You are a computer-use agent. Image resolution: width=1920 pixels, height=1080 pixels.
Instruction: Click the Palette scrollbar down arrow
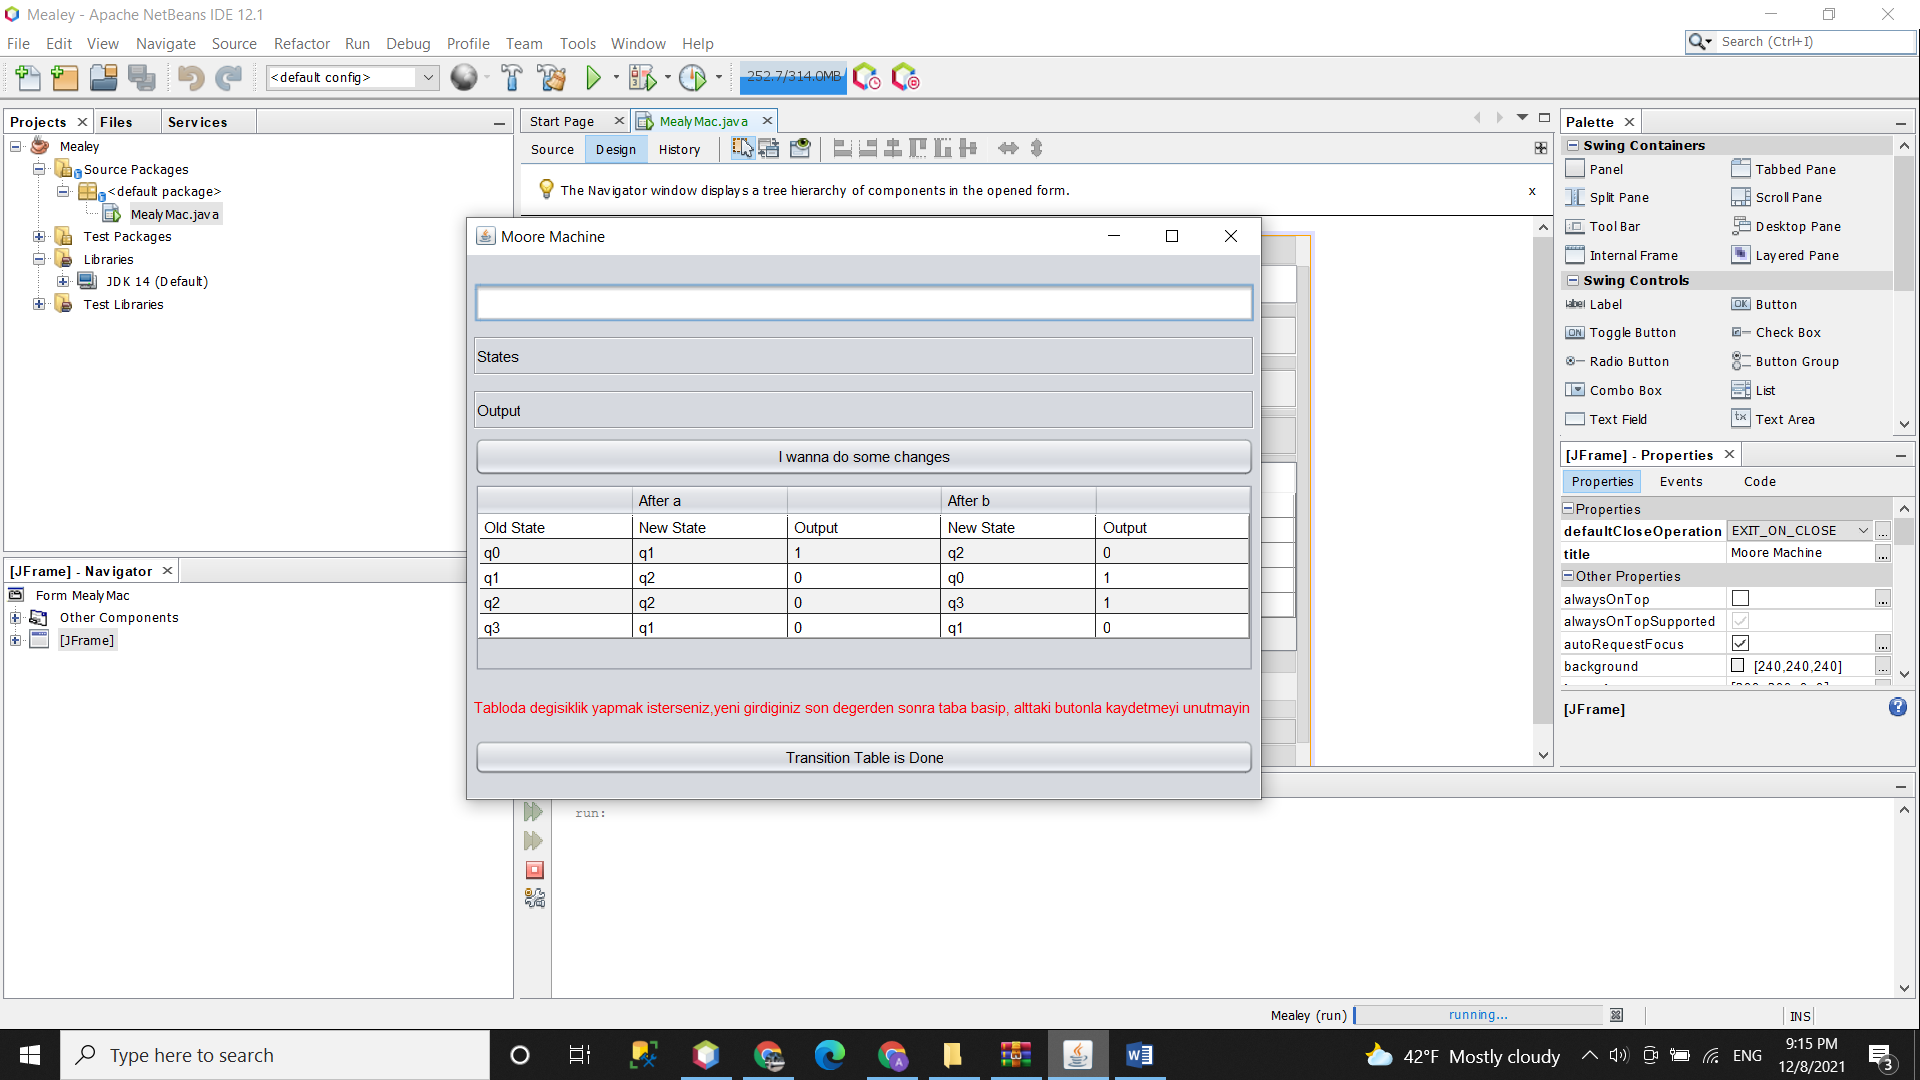tap(1904, 424)
